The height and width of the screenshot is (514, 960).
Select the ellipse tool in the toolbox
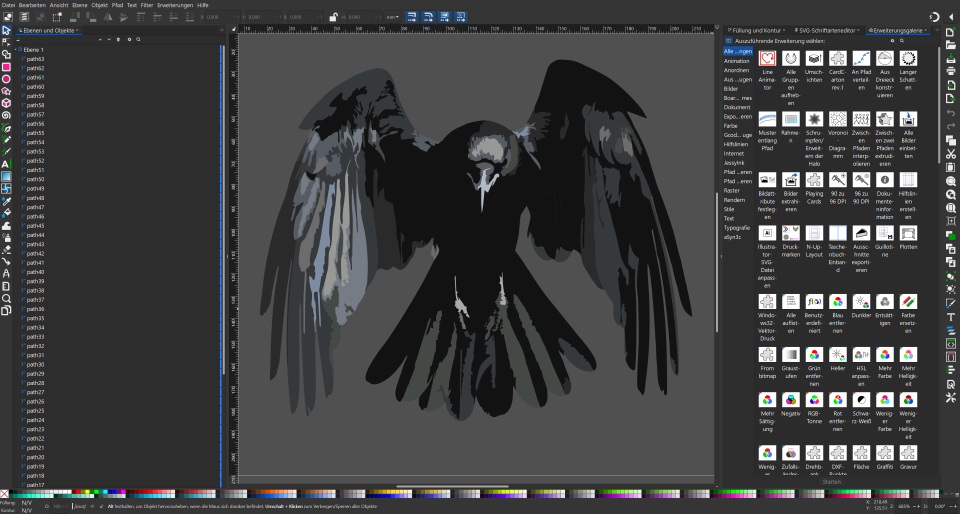pos(6,79)
